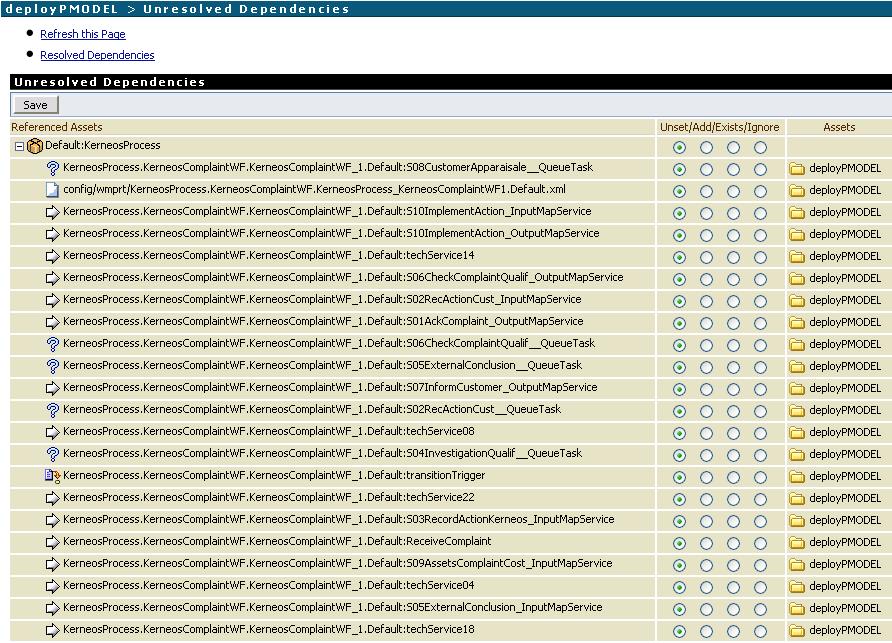This screenshot has width=892, height=643.
Task: Click the arrow icon for S09AssetsComplaintCost_InputMapService
Action: pos(52,564)
